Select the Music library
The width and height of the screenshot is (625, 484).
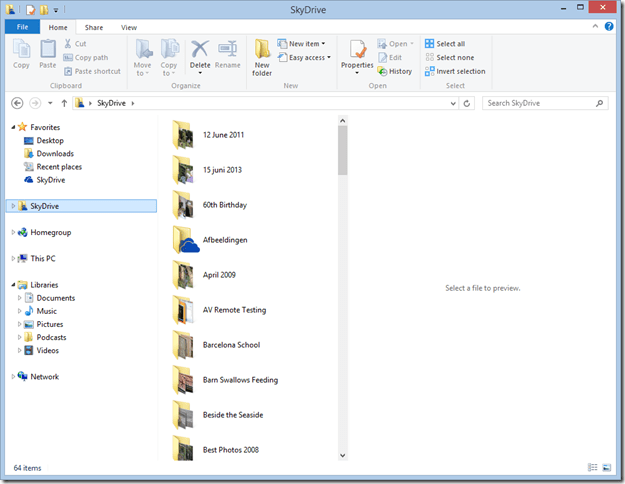coord(41,311)
